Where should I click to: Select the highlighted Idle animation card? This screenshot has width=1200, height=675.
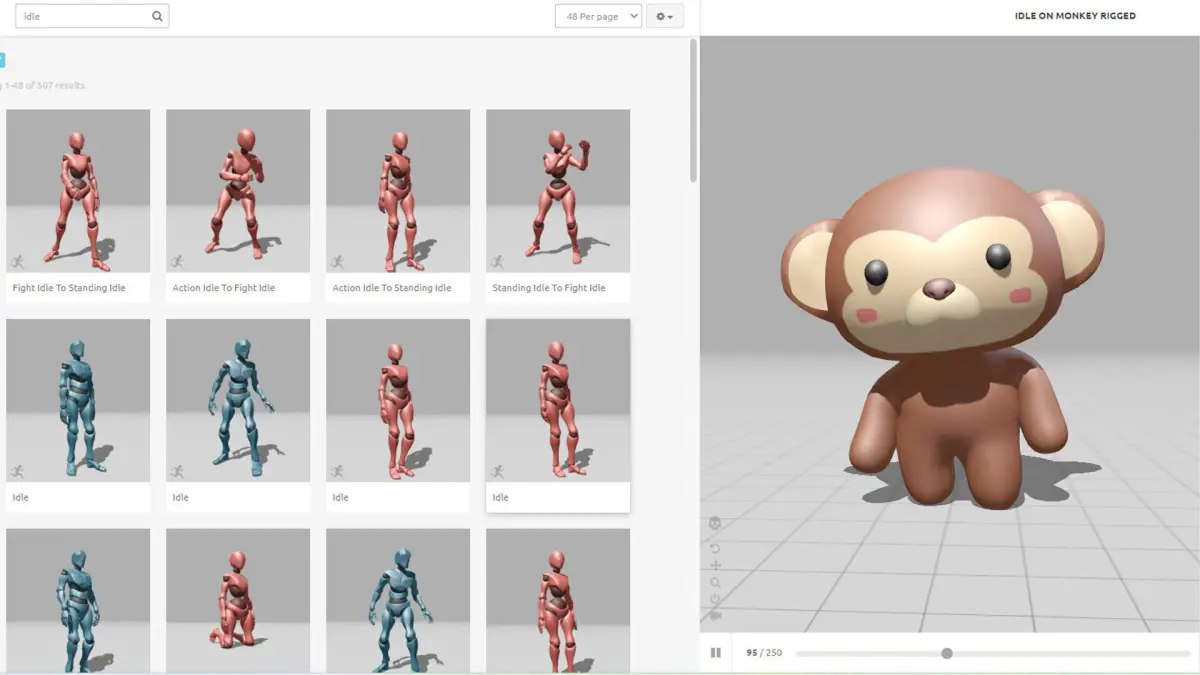[558, 415]
